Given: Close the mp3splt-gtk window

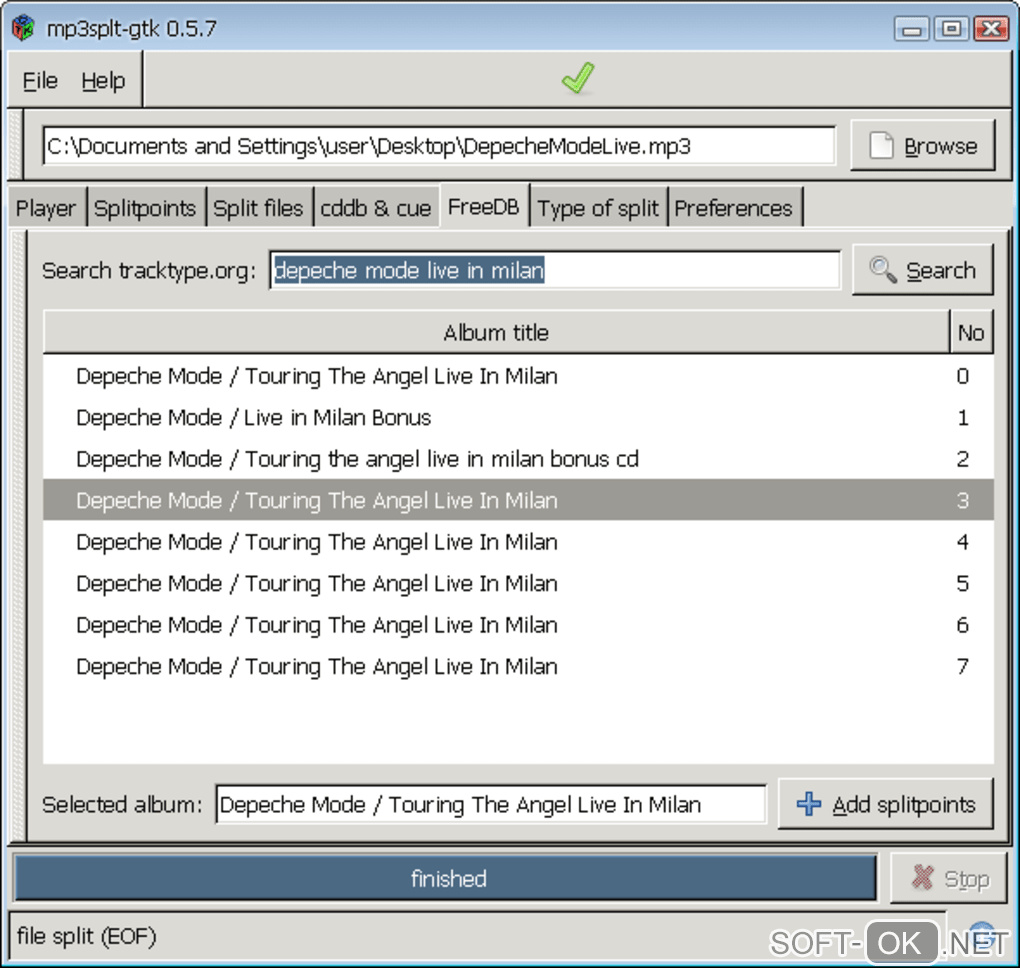Looking at the screenshot, I should (991, 29).
